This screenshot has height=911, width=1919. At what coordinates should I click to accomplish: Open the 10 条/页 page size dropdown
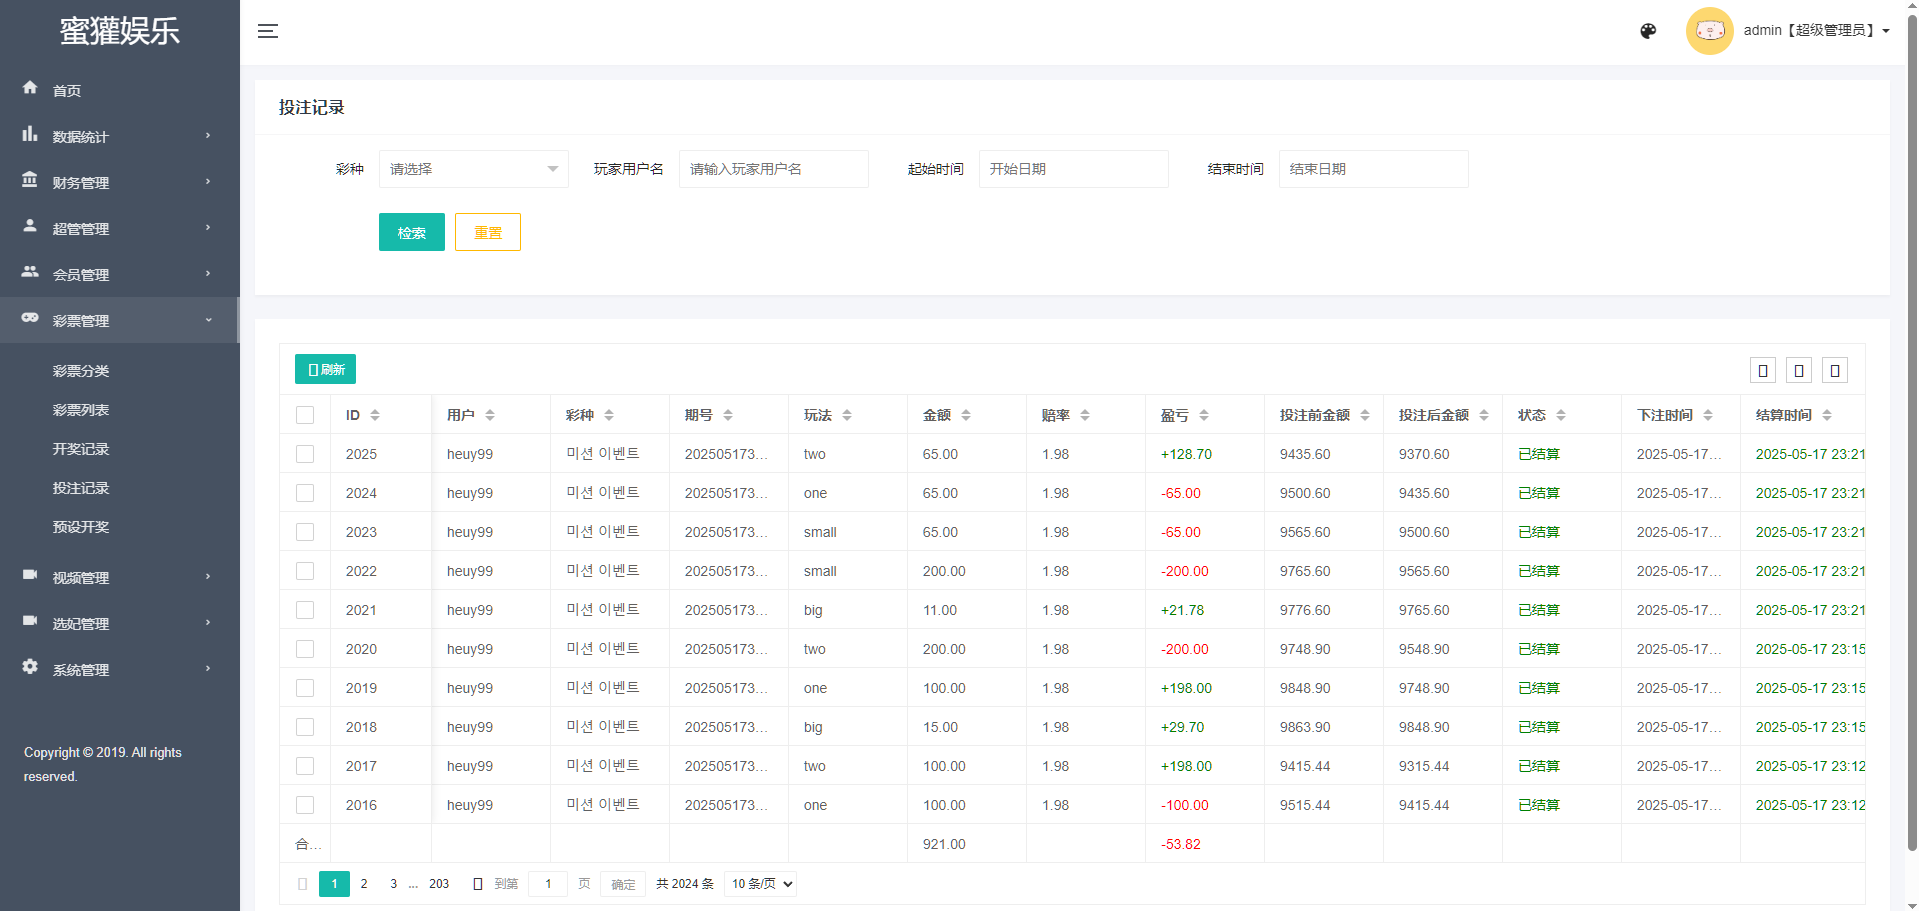760,884
